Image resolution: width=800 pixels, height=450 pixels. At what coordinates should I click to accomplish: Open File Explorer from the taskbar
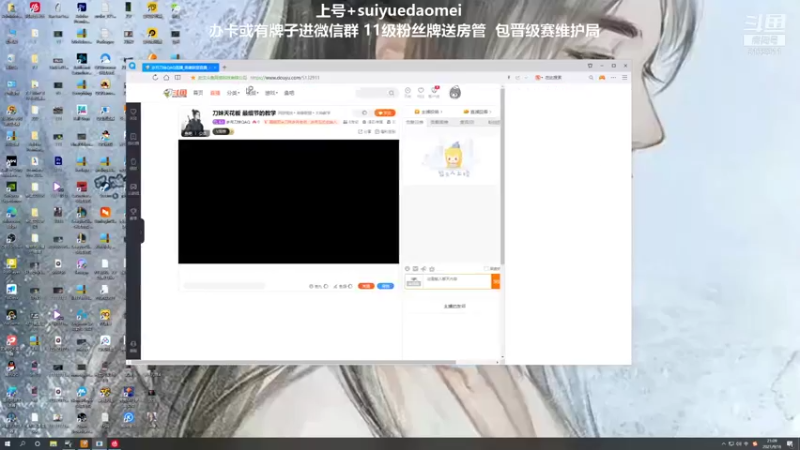tap(53, 444)
